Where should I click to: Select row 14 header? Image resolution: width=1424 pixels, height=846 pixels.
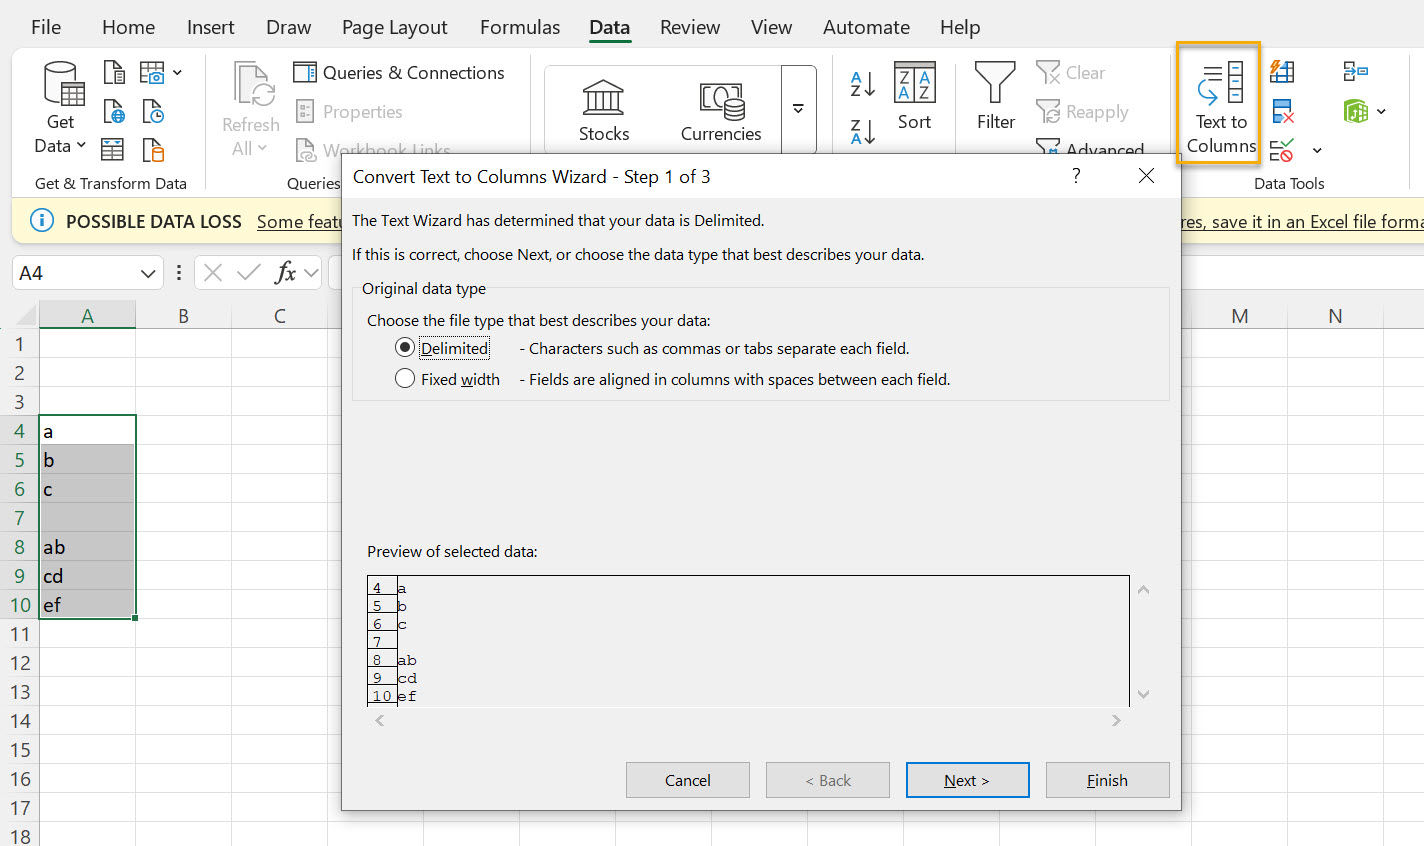[20, 721]
